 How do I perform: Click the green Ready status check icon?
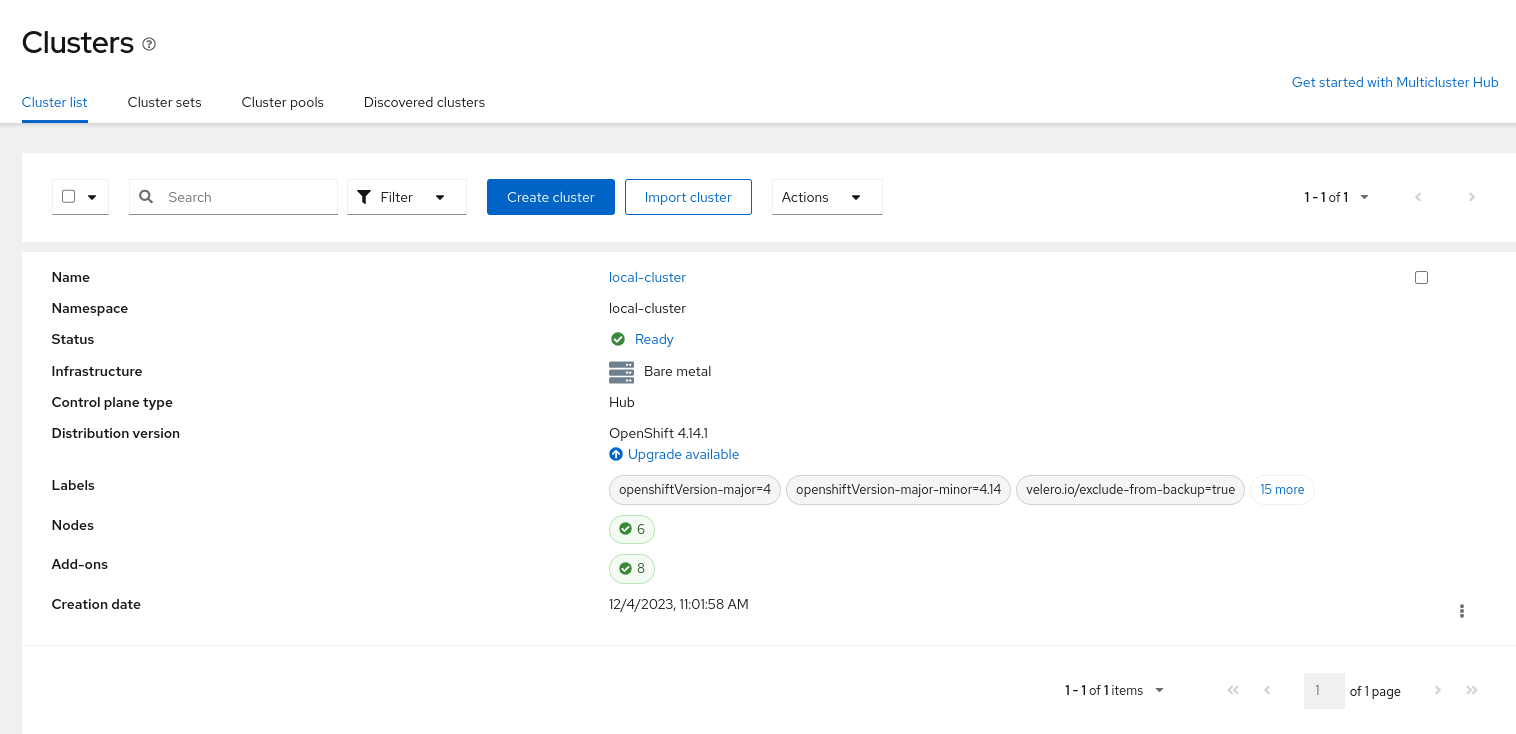[x=618, y=339]
